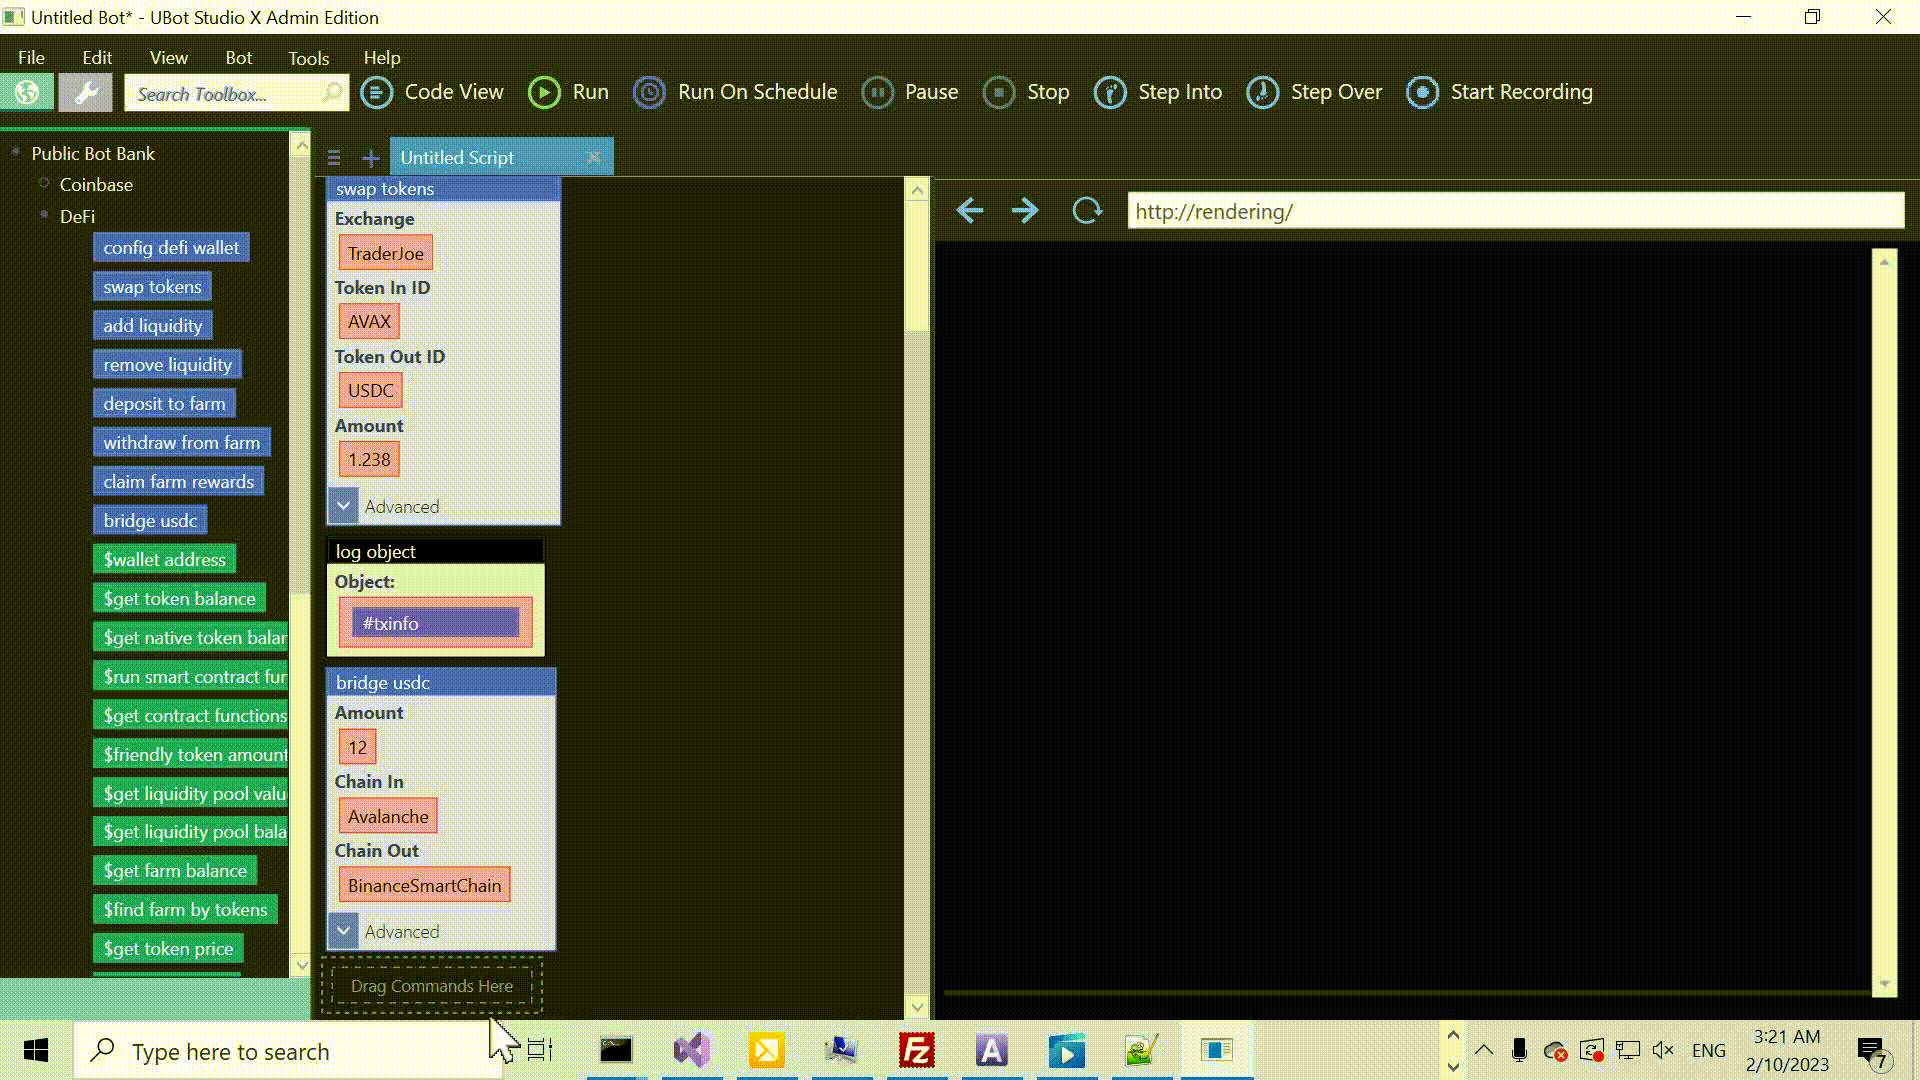Refresh the embedded browser page
The height and width of the screenshot is (1080, 1920).
click(1087, 211)
